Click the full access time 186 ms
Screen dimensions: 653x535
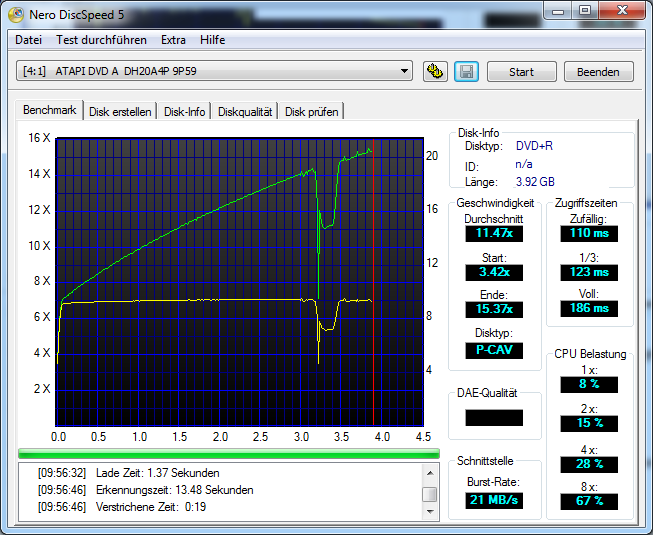click(589, 309)
